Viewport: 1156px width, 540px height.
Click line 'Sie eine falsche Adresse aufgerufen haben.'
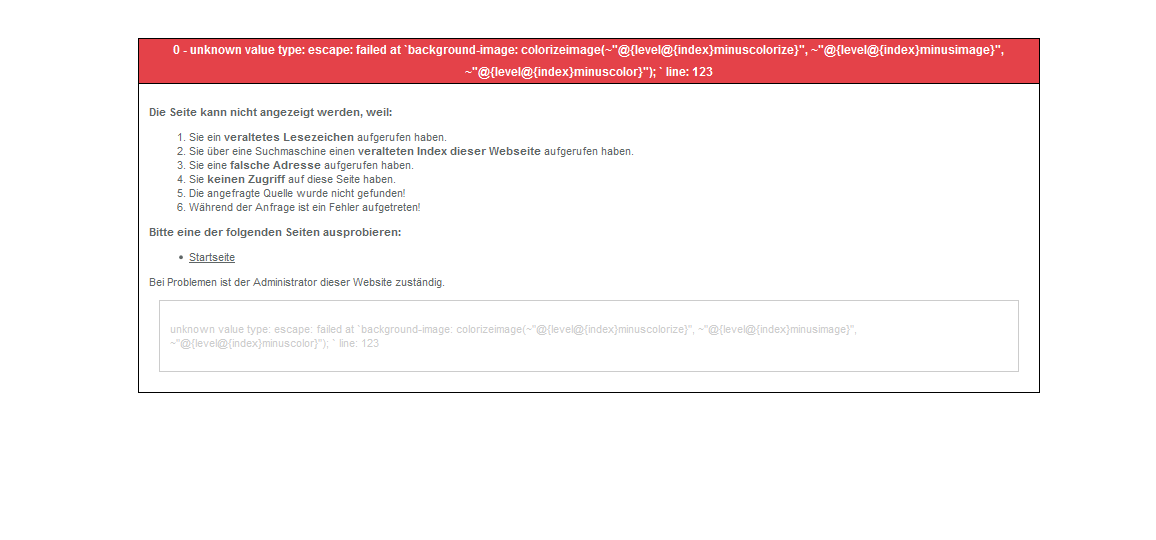[x=302, y=165]
